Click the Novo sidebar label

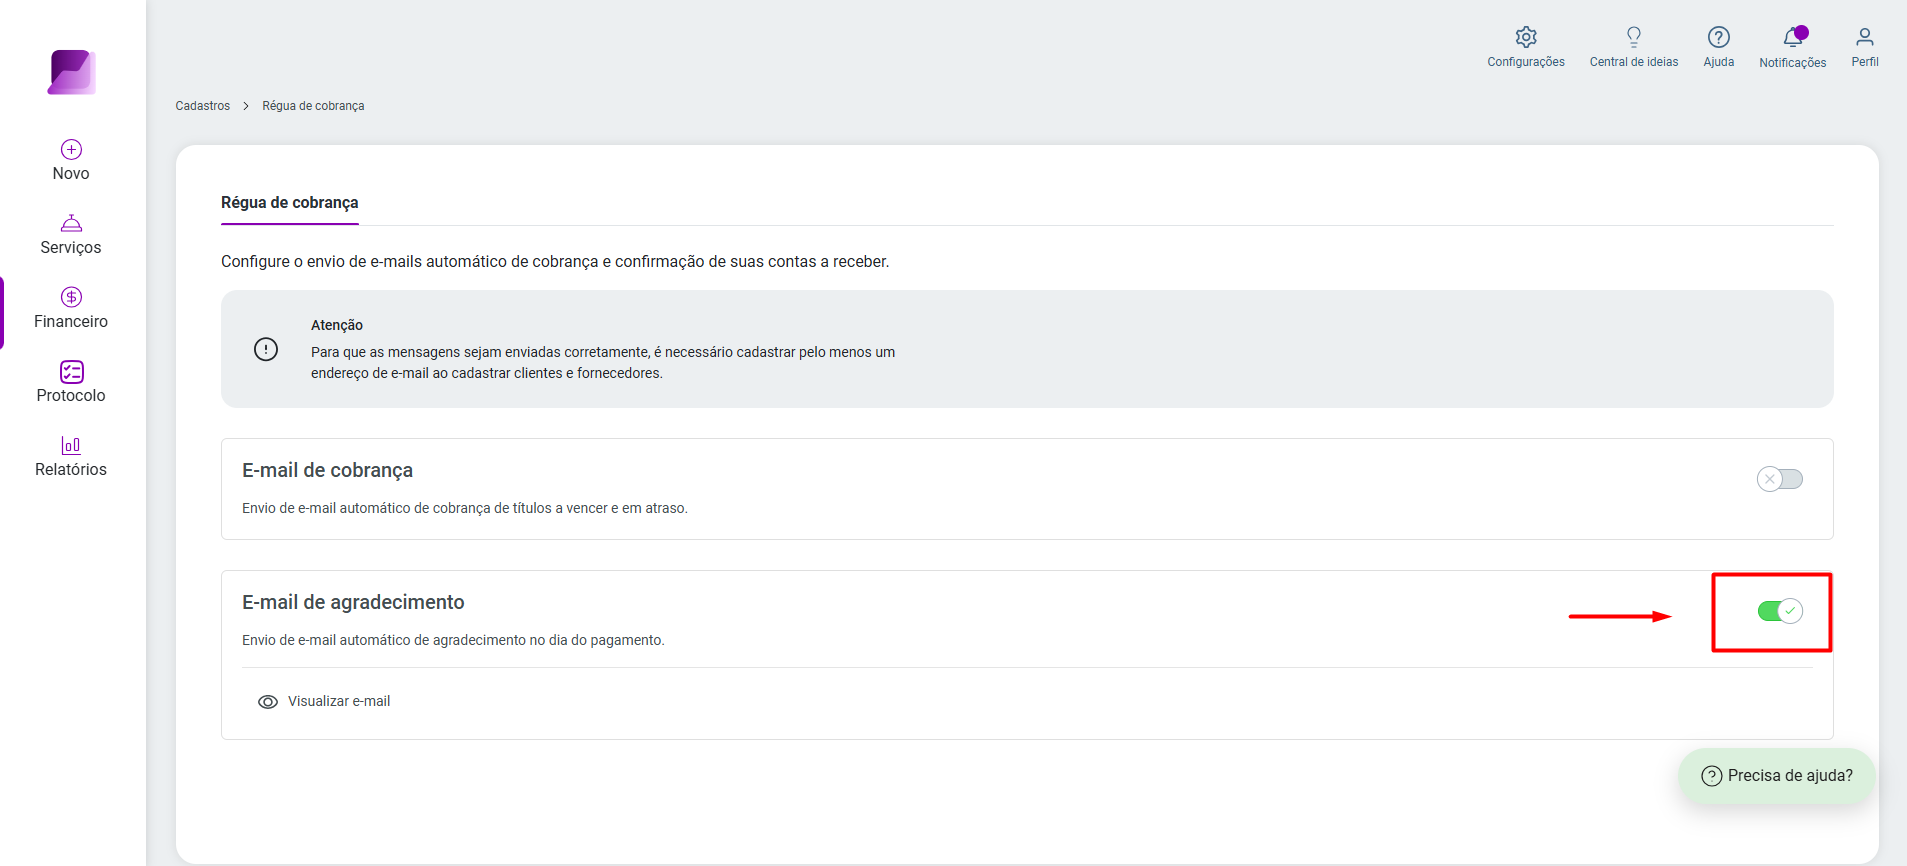[71, 174]
